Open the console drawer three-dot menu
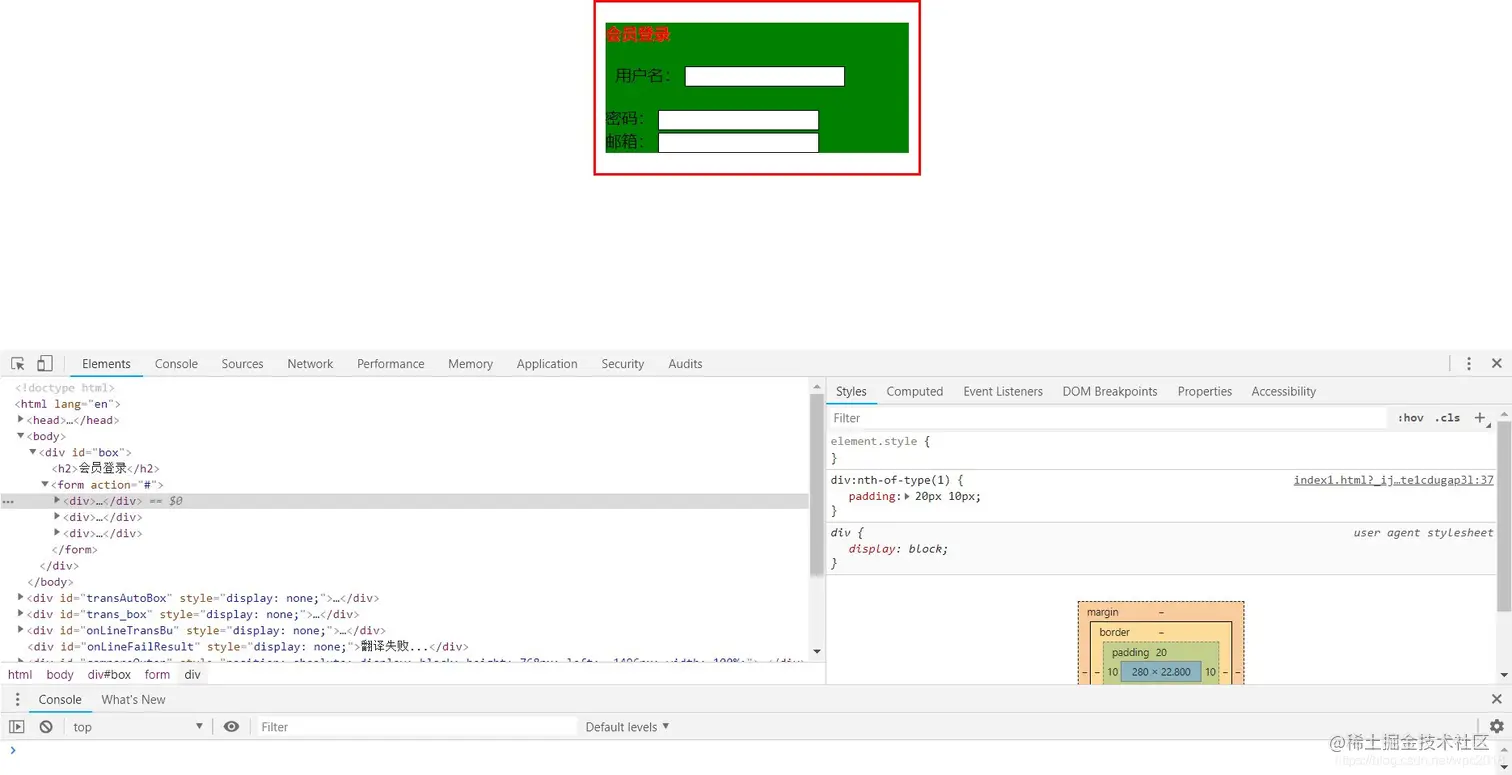1512x775 pixels. (17, 699)
